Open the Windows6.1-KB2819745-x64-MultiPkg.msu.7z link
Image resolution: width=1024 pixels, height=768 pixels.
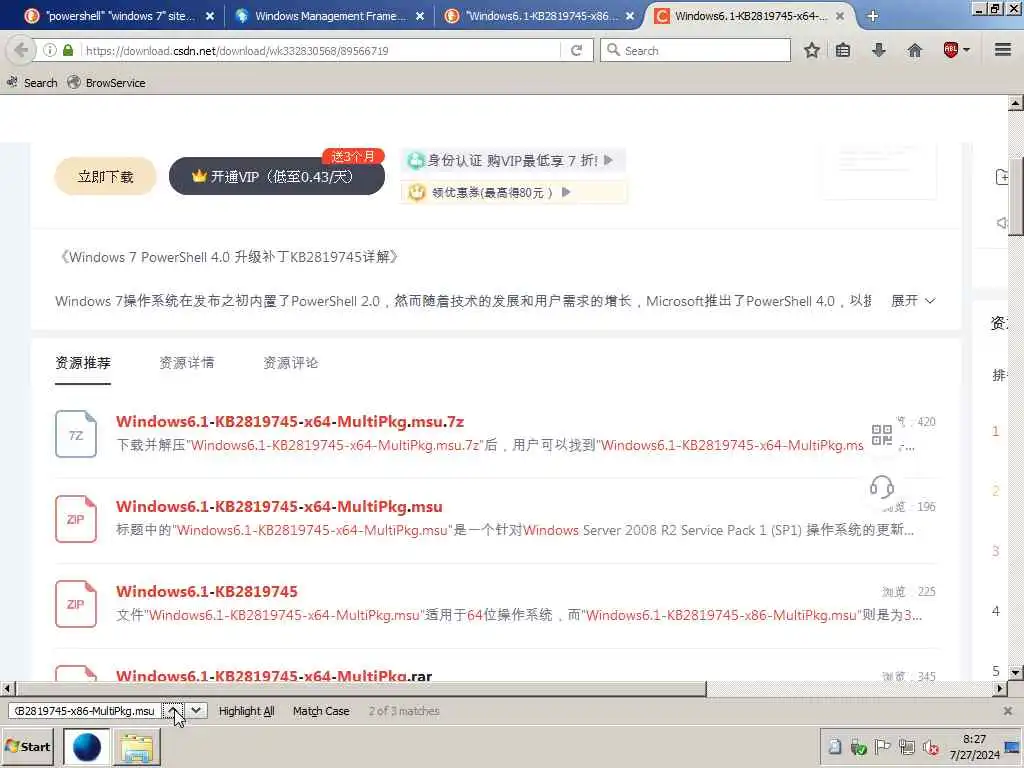[x=290, y=421]
